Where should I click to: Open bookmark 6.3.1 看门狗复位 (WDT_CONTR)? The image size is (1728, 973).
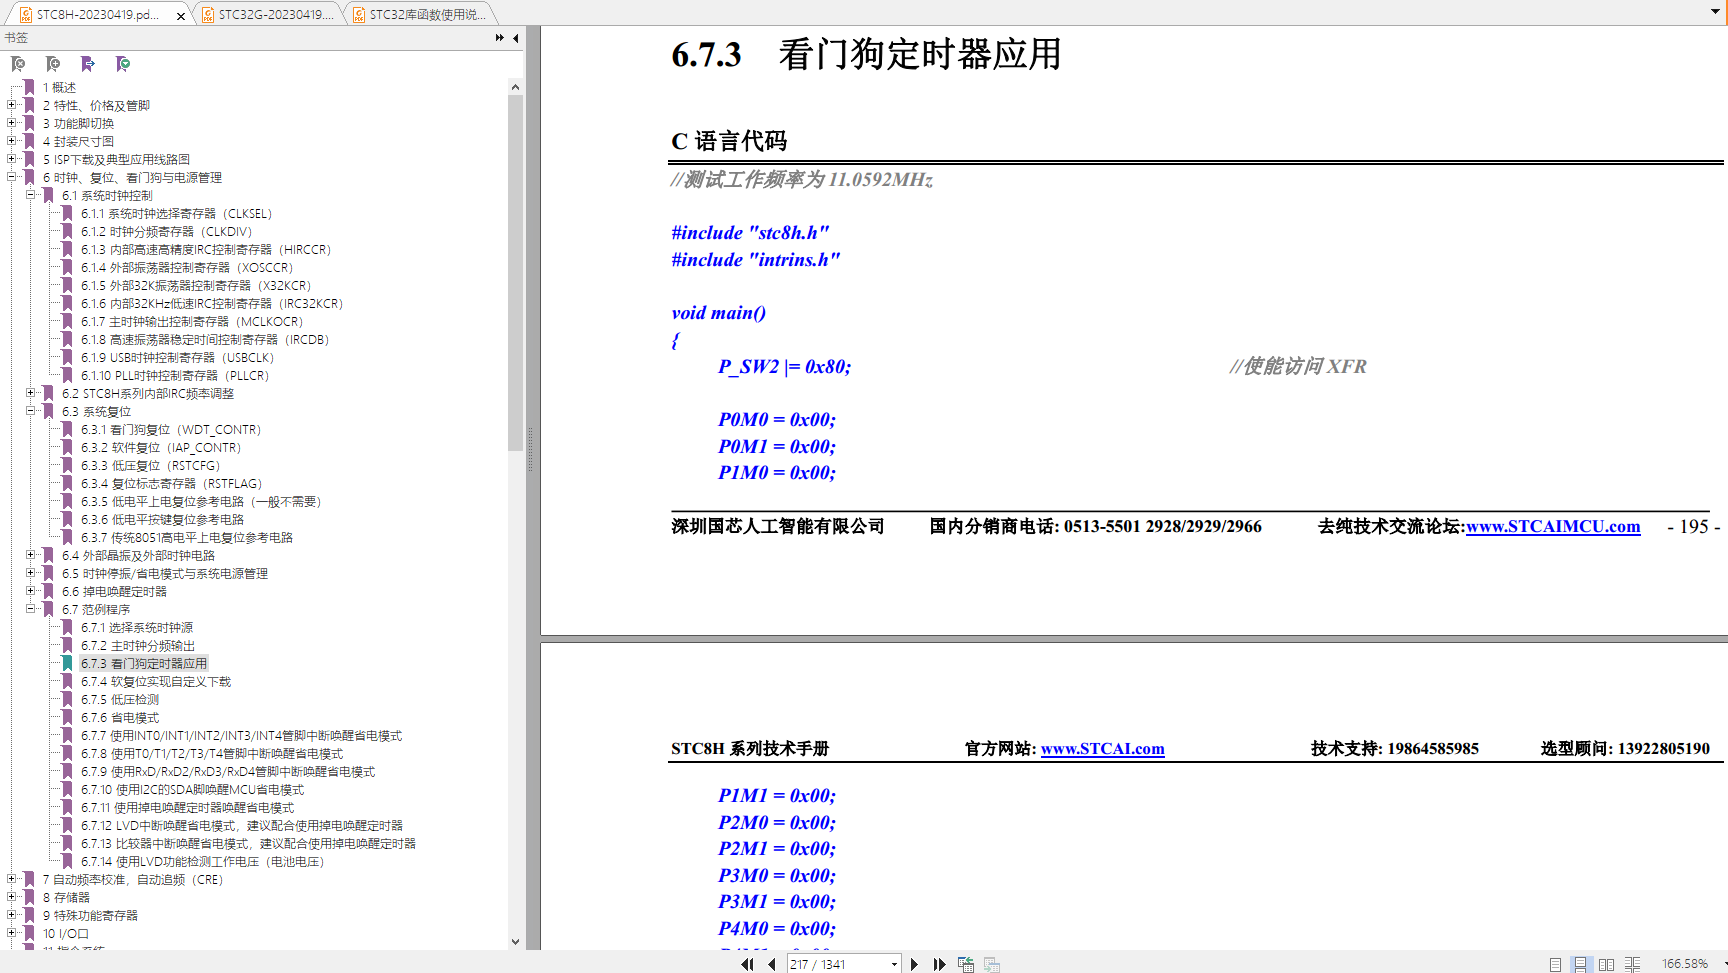point(171,429)
